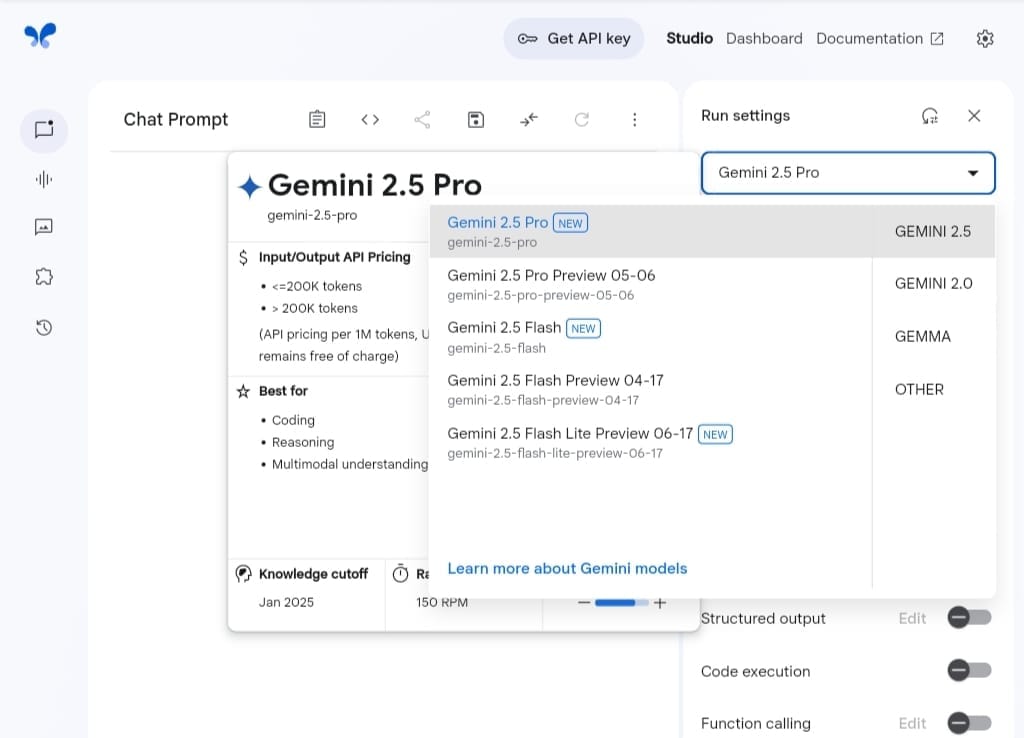Click the Knowledge cutoff head icon
Screen dimensions: 1024x738
coord(243,574)
